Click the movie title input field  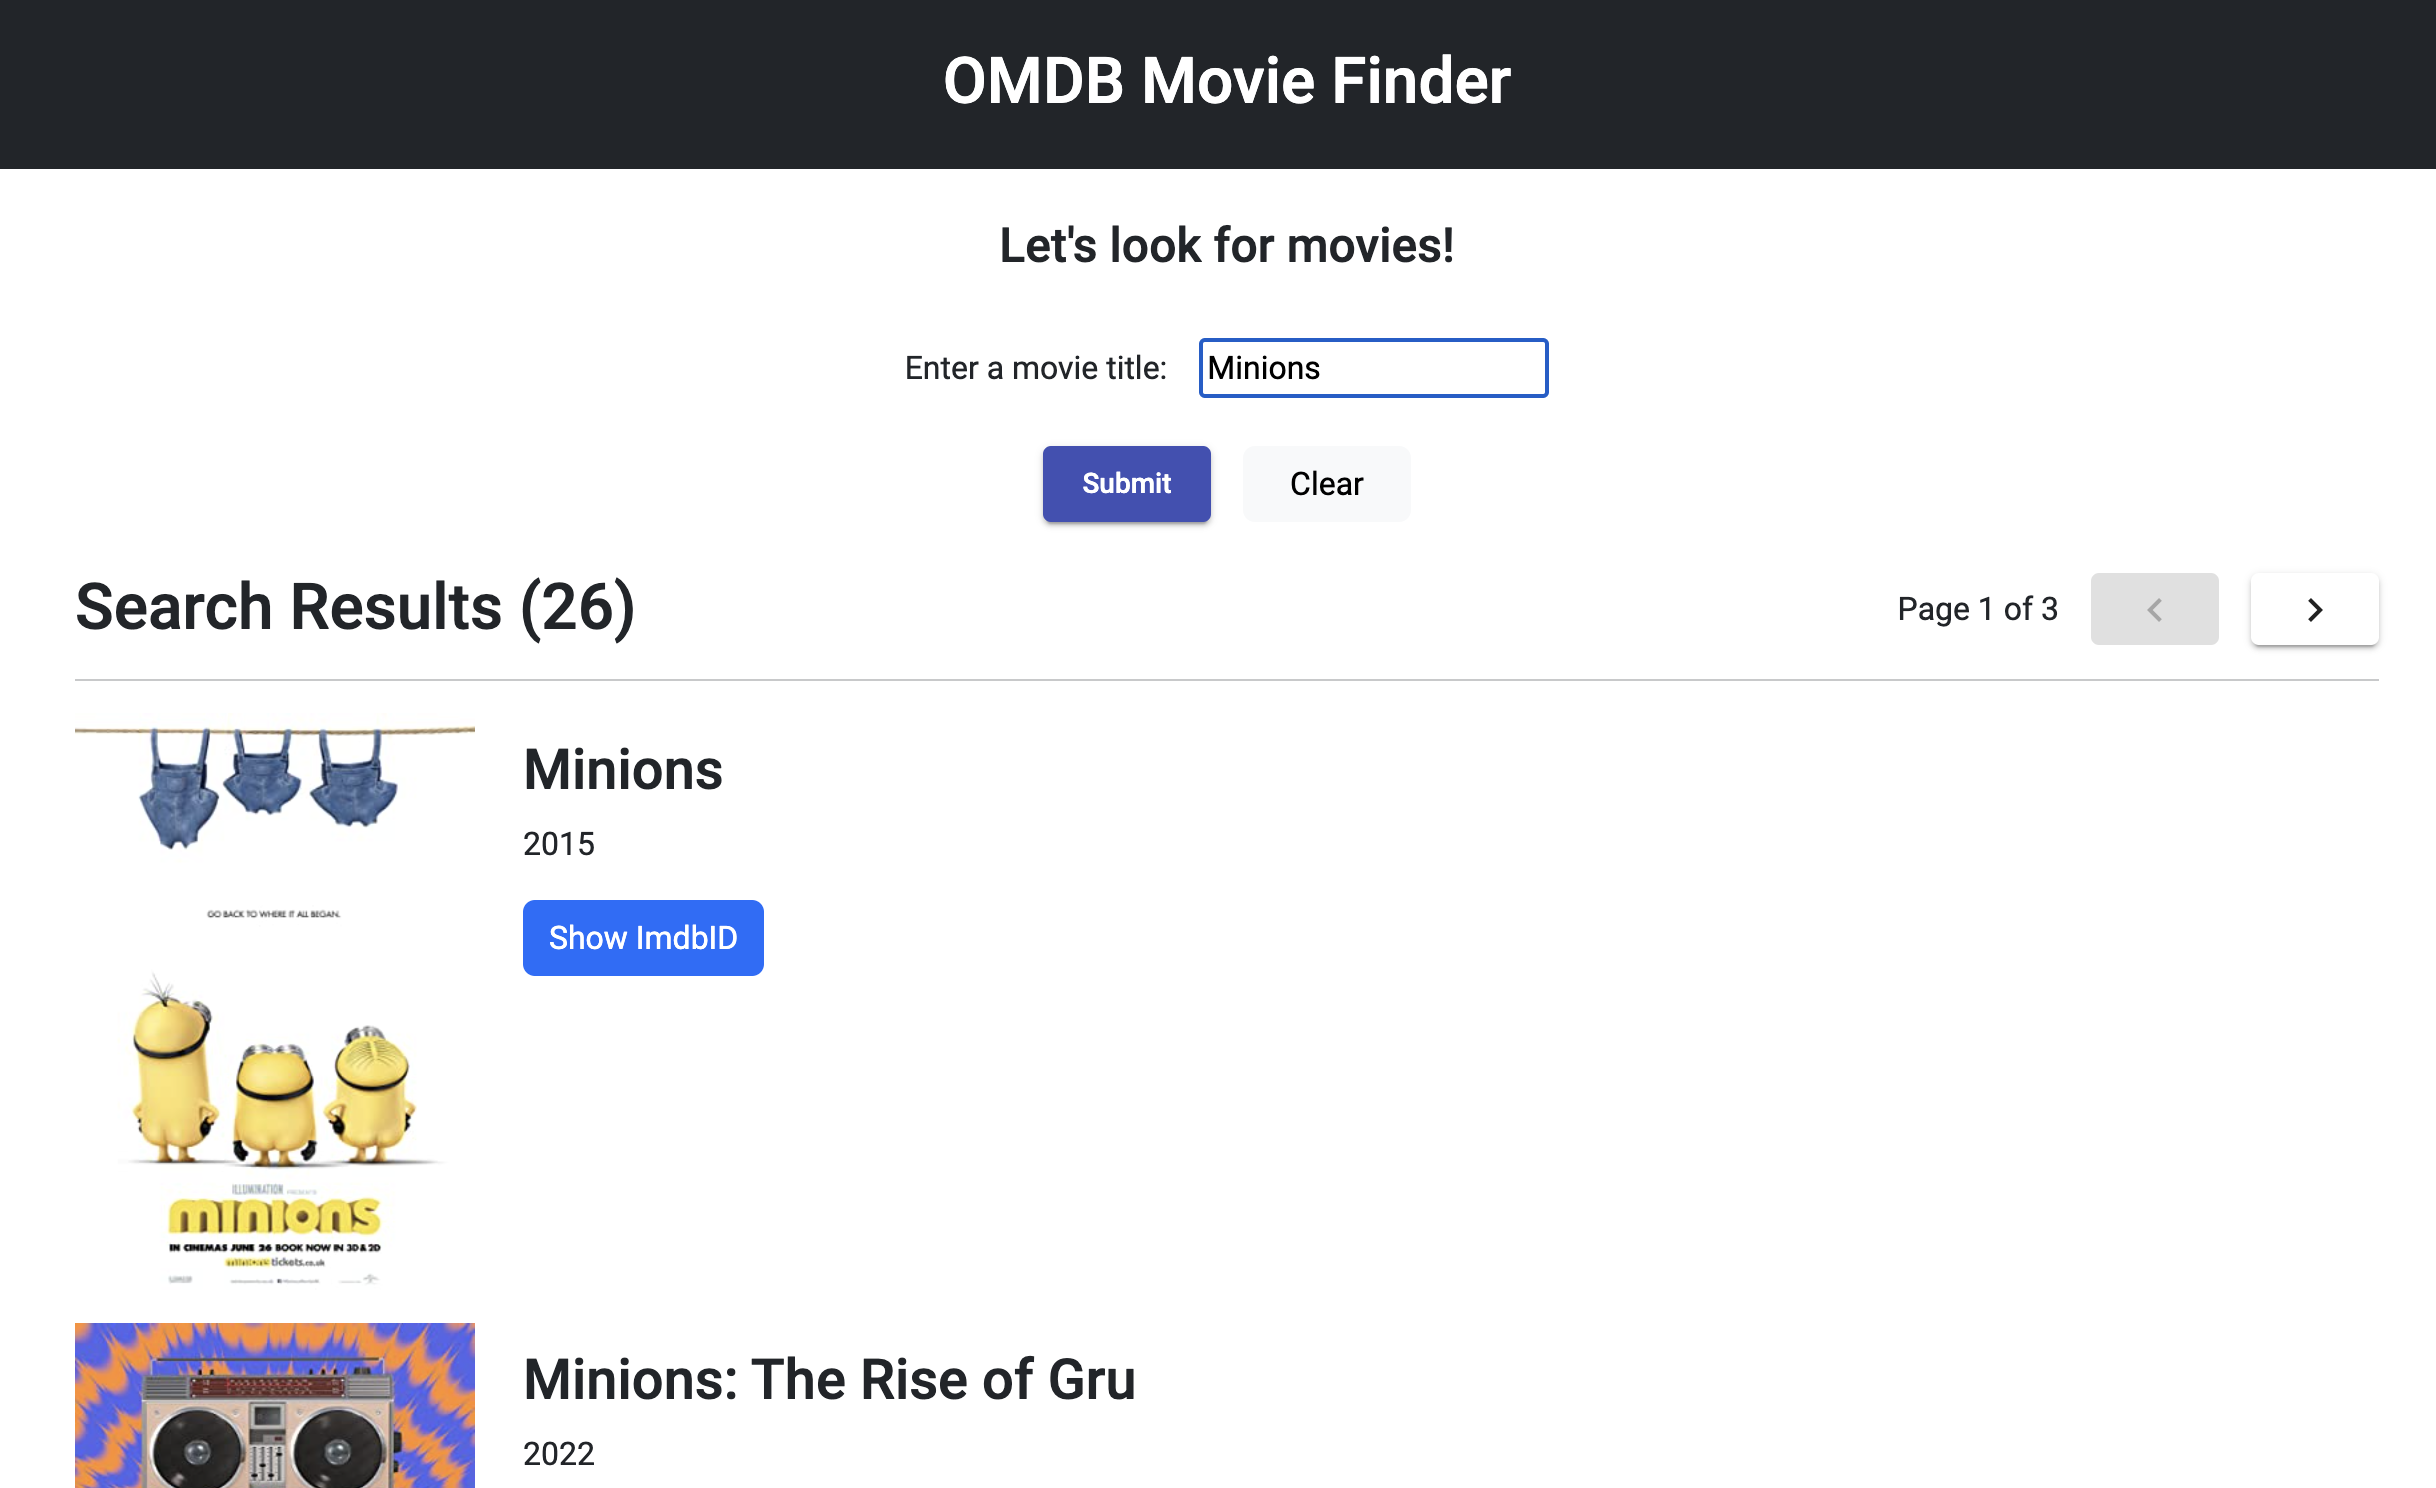tap(1372, 368)
